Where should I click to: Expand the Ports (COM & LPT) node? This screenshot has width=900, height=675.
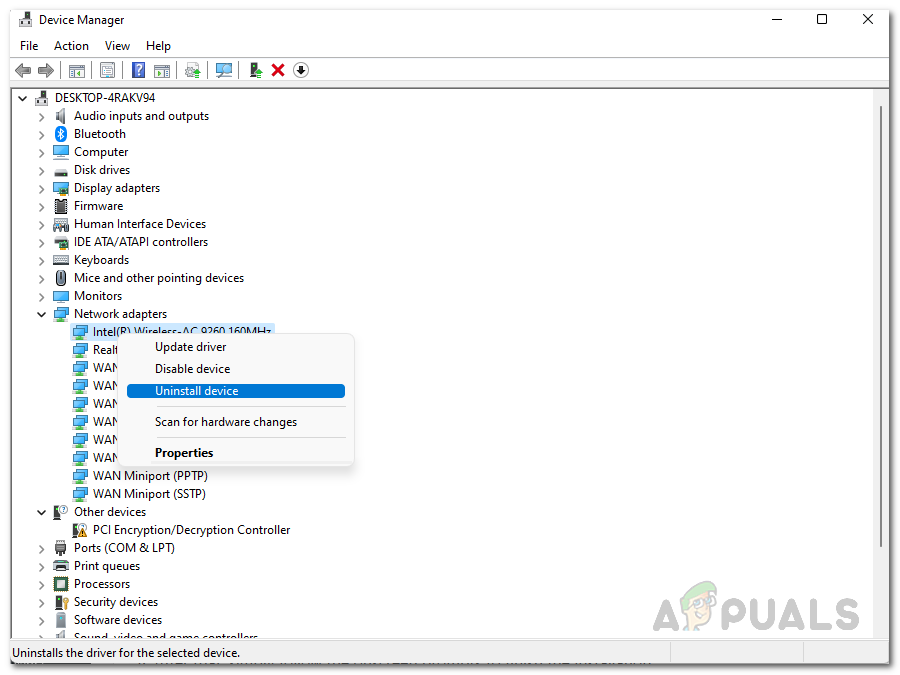41,549
